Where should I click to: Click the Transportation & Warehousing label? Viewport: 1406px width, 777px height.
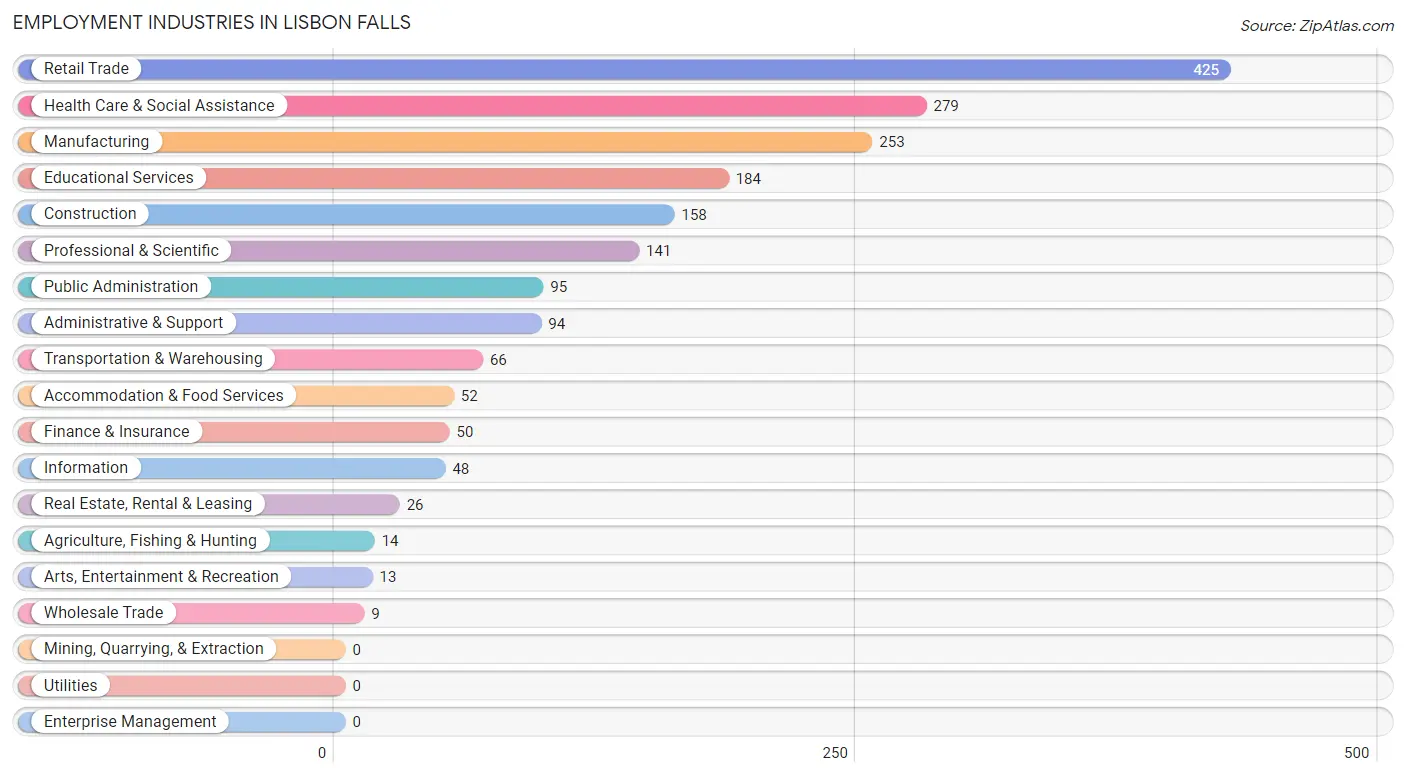click(153, 359)
